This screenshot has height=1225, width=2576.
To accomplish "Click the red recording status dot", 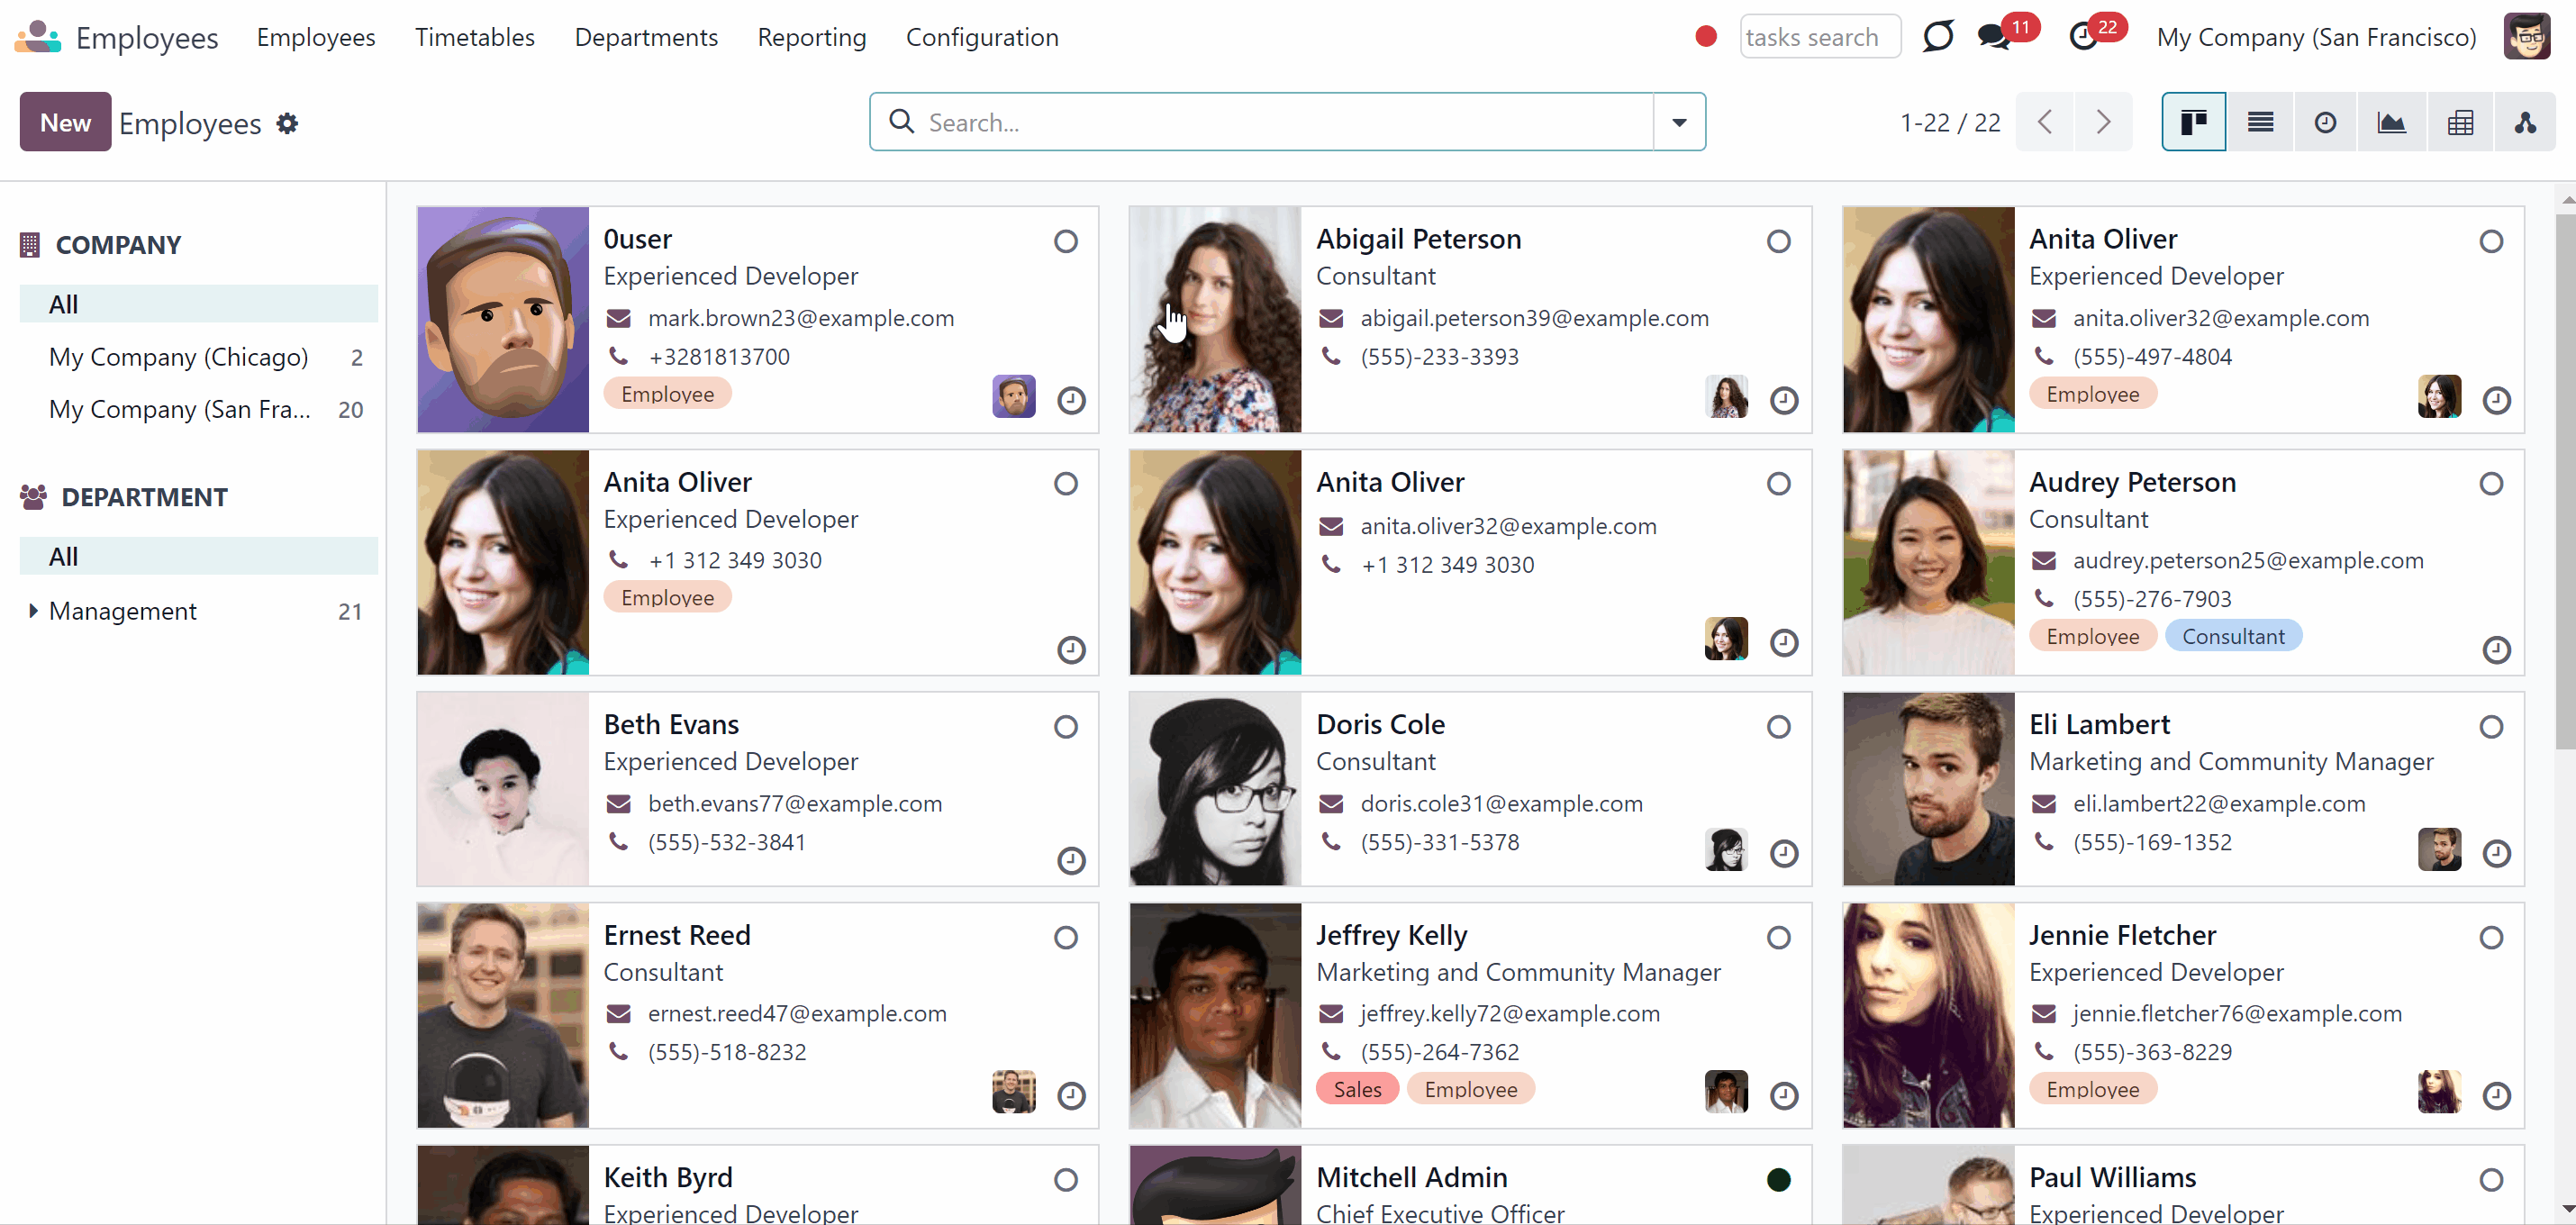I will [1706, 37].
